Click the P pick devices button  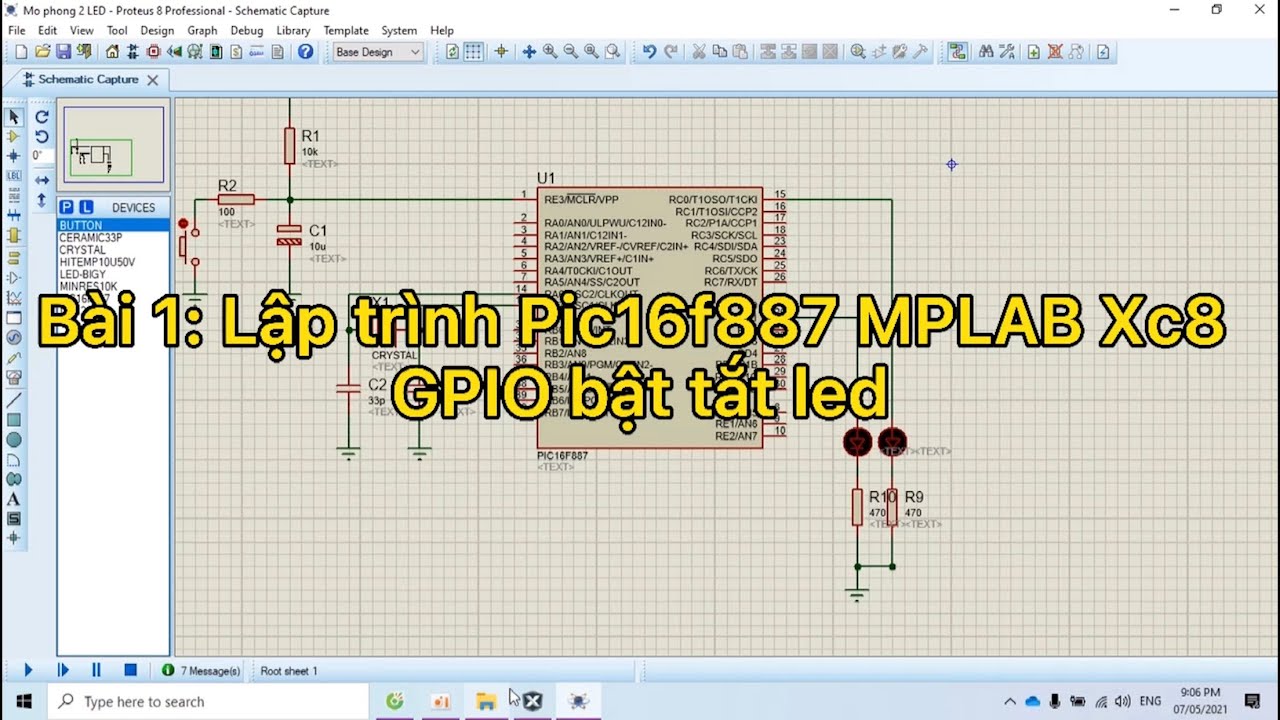pos(67,207)
